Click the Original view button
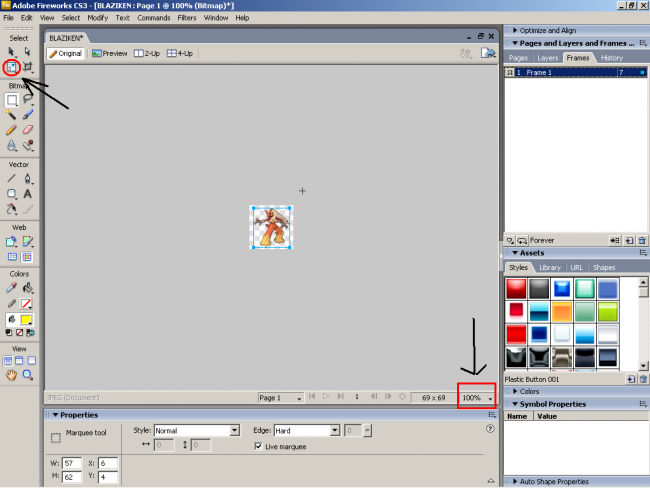 coord(66,53)
